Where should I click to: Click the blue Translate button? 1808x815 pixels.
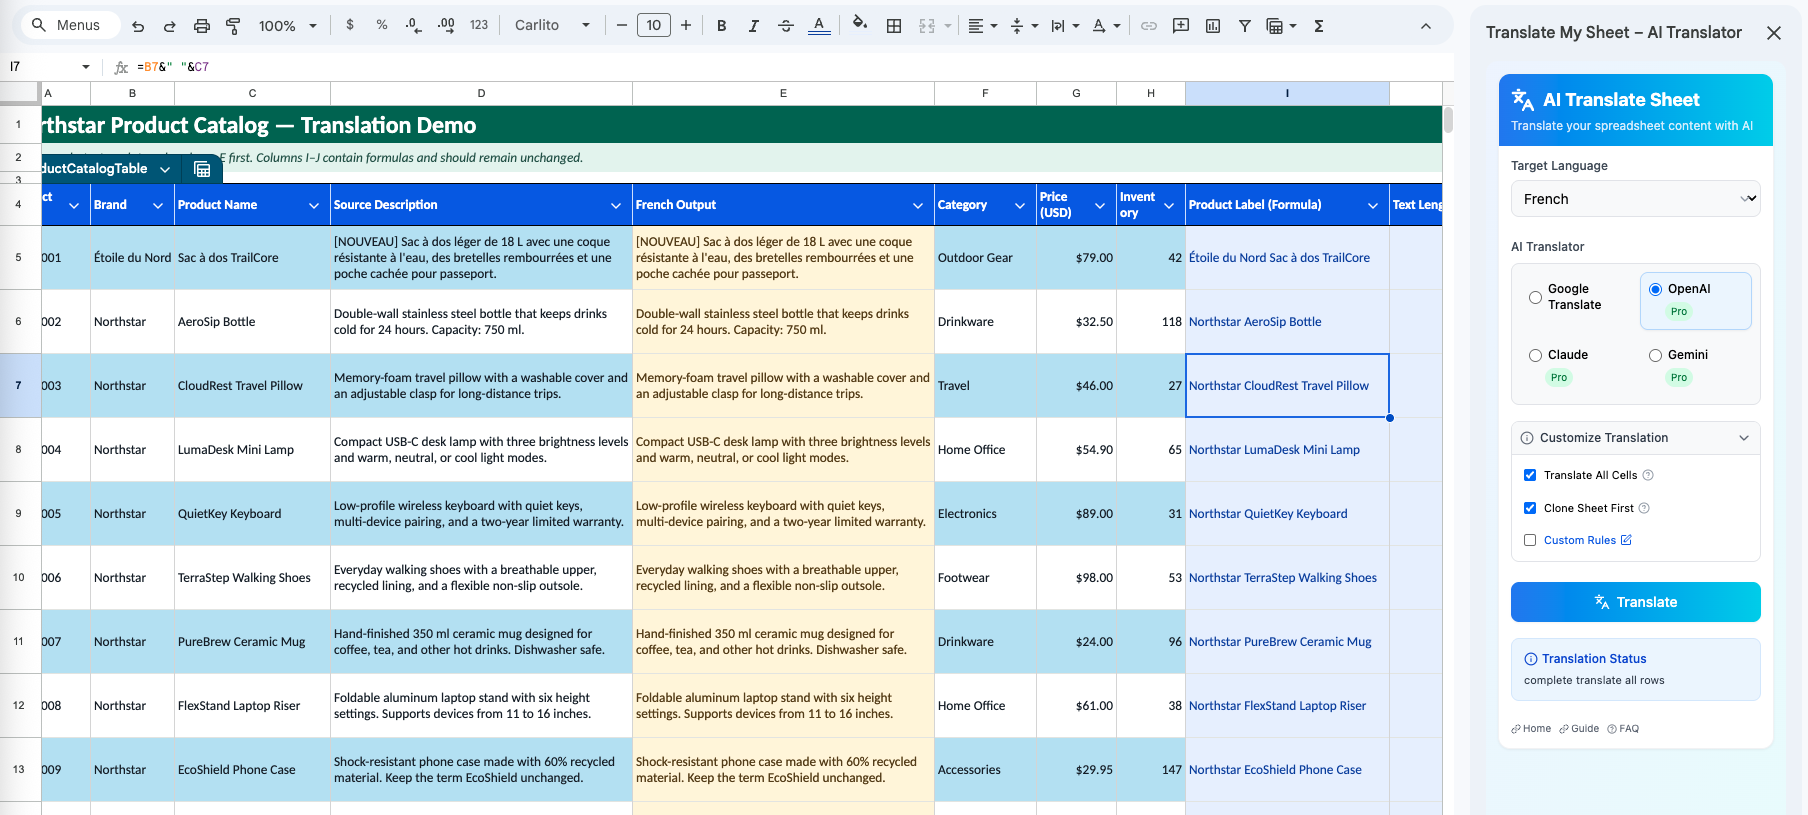point(1635,602)
